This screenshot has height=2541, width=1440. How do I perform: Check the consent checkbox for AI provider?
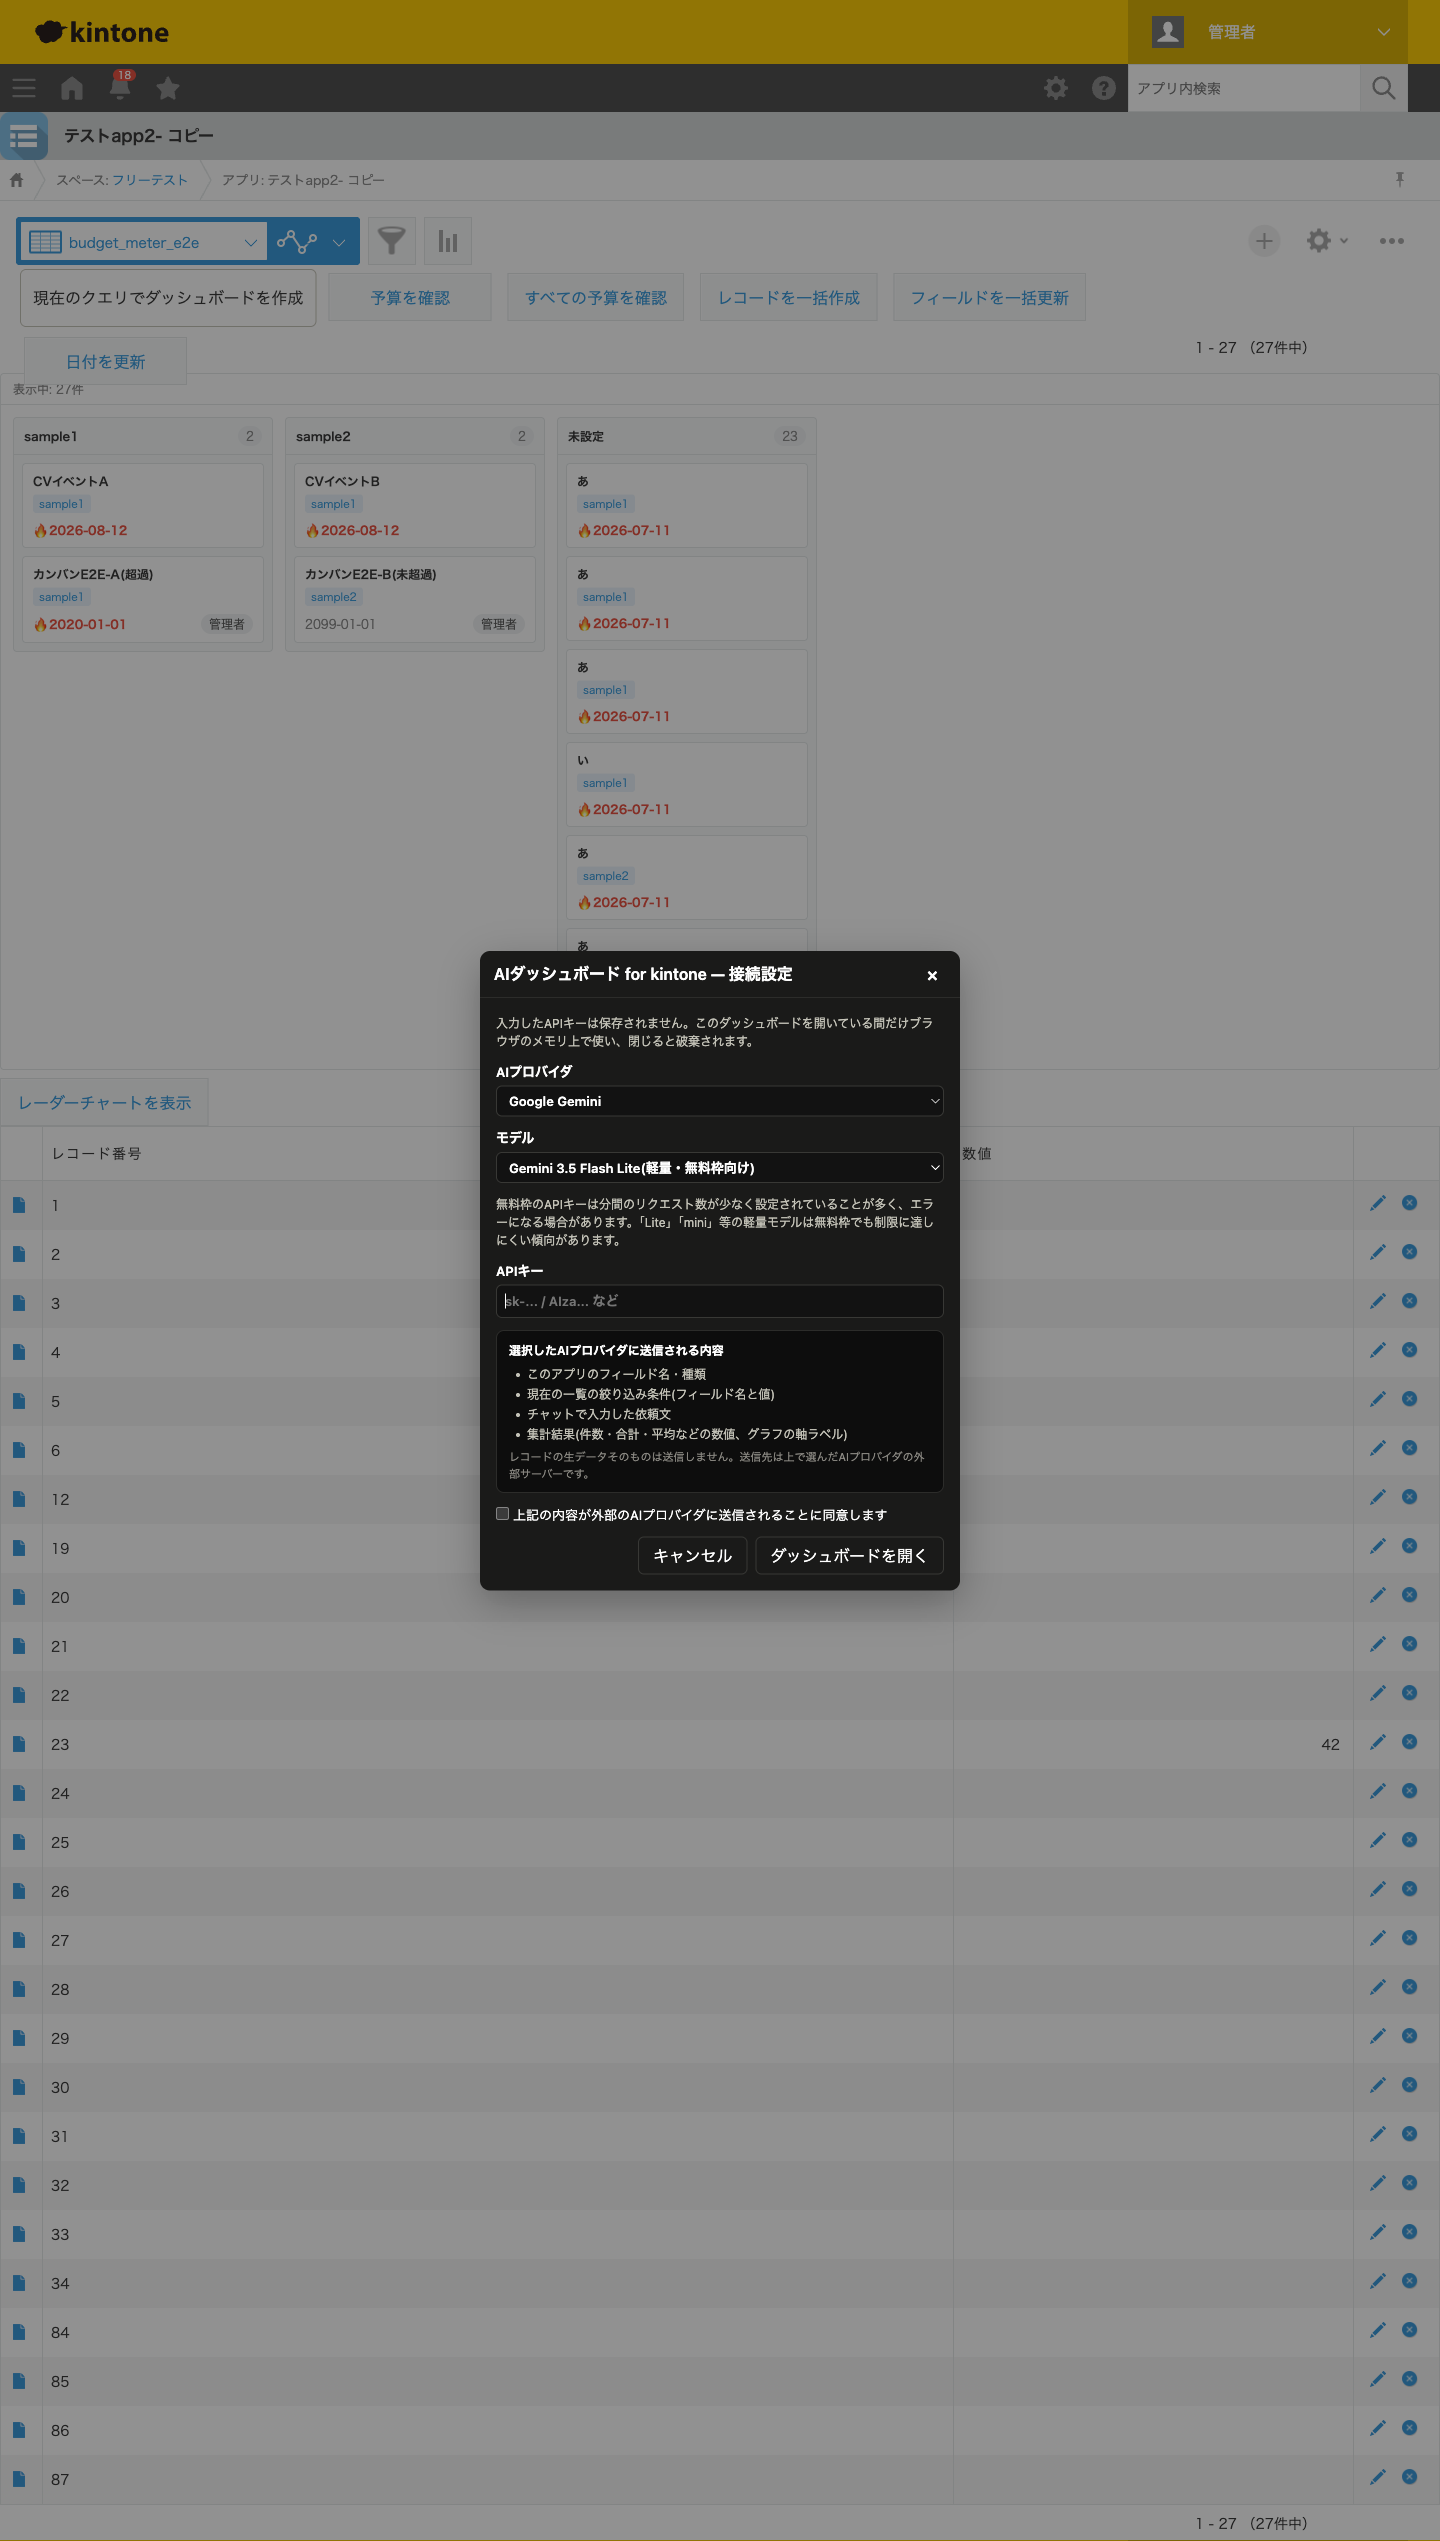(x=503, y=1514)
